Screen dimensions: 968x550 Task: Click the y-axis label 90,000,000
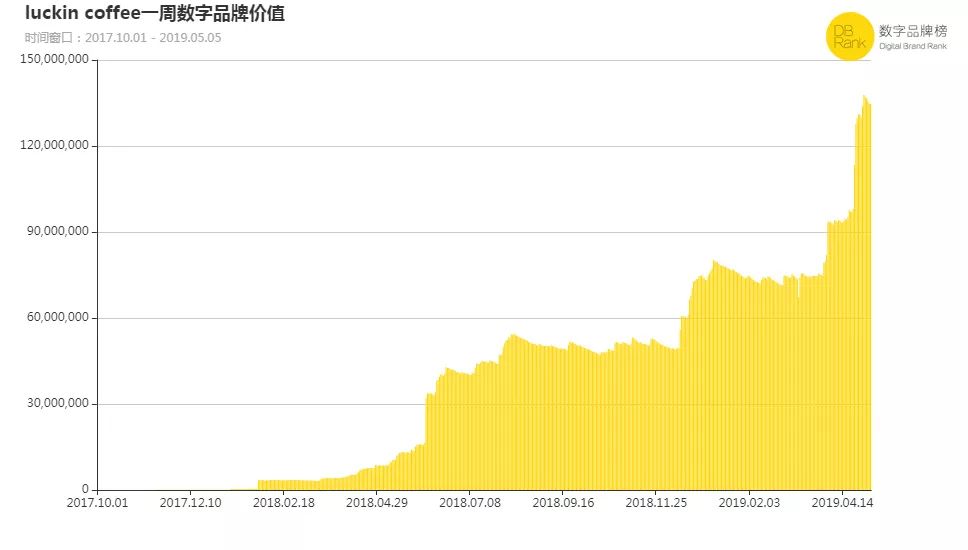coord(57,231)
